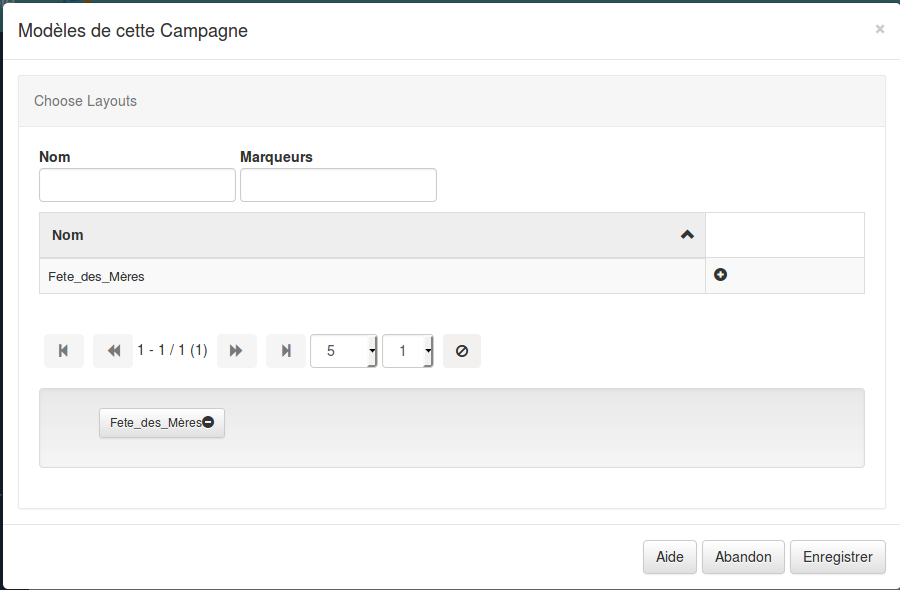900x590 pixels.
Task: Click the Nom column header label
Action: 68,236
